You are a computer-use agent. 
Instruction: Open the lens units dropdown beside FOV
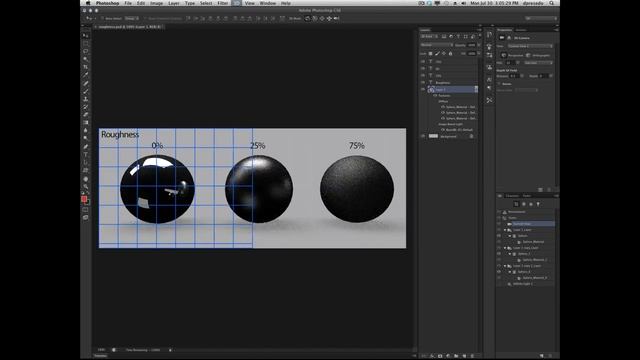tap(538, 63)
